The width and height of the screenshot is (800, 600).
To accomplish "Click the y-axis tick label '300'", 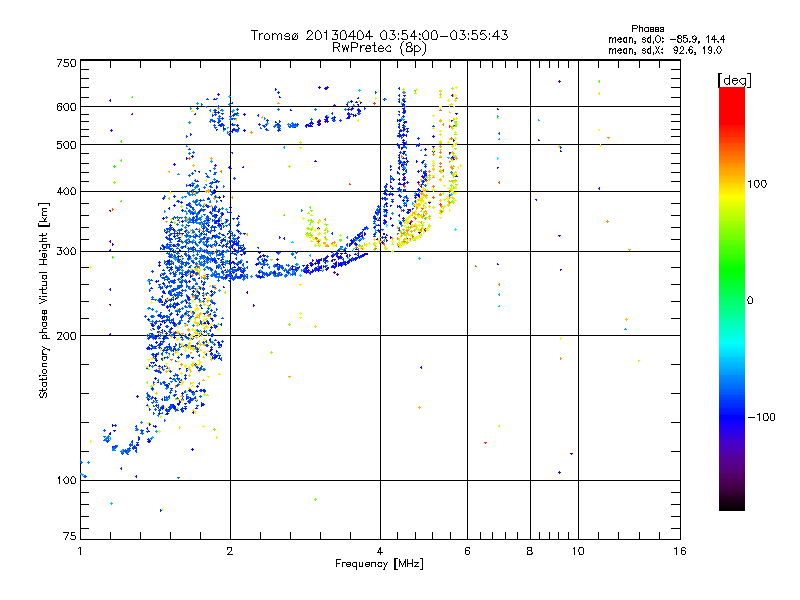I will click(67, 252).
